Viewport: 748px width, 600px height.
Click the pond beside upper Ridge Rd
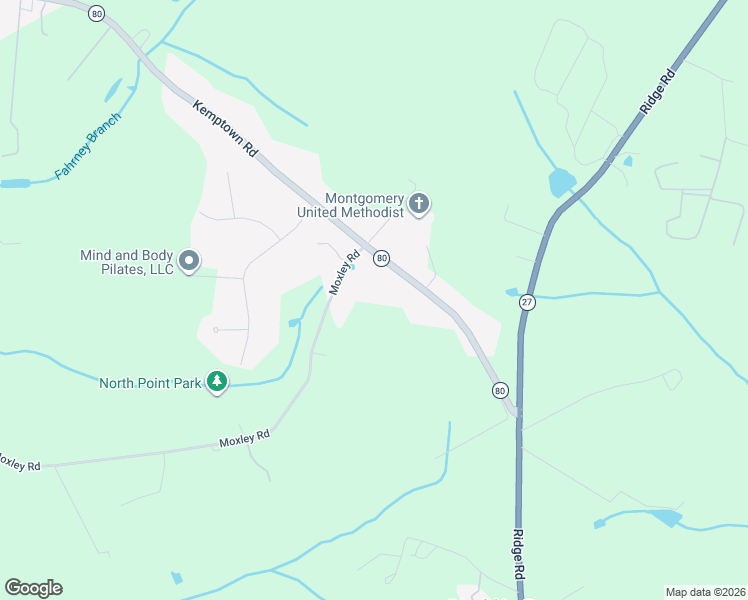point(561,183)
